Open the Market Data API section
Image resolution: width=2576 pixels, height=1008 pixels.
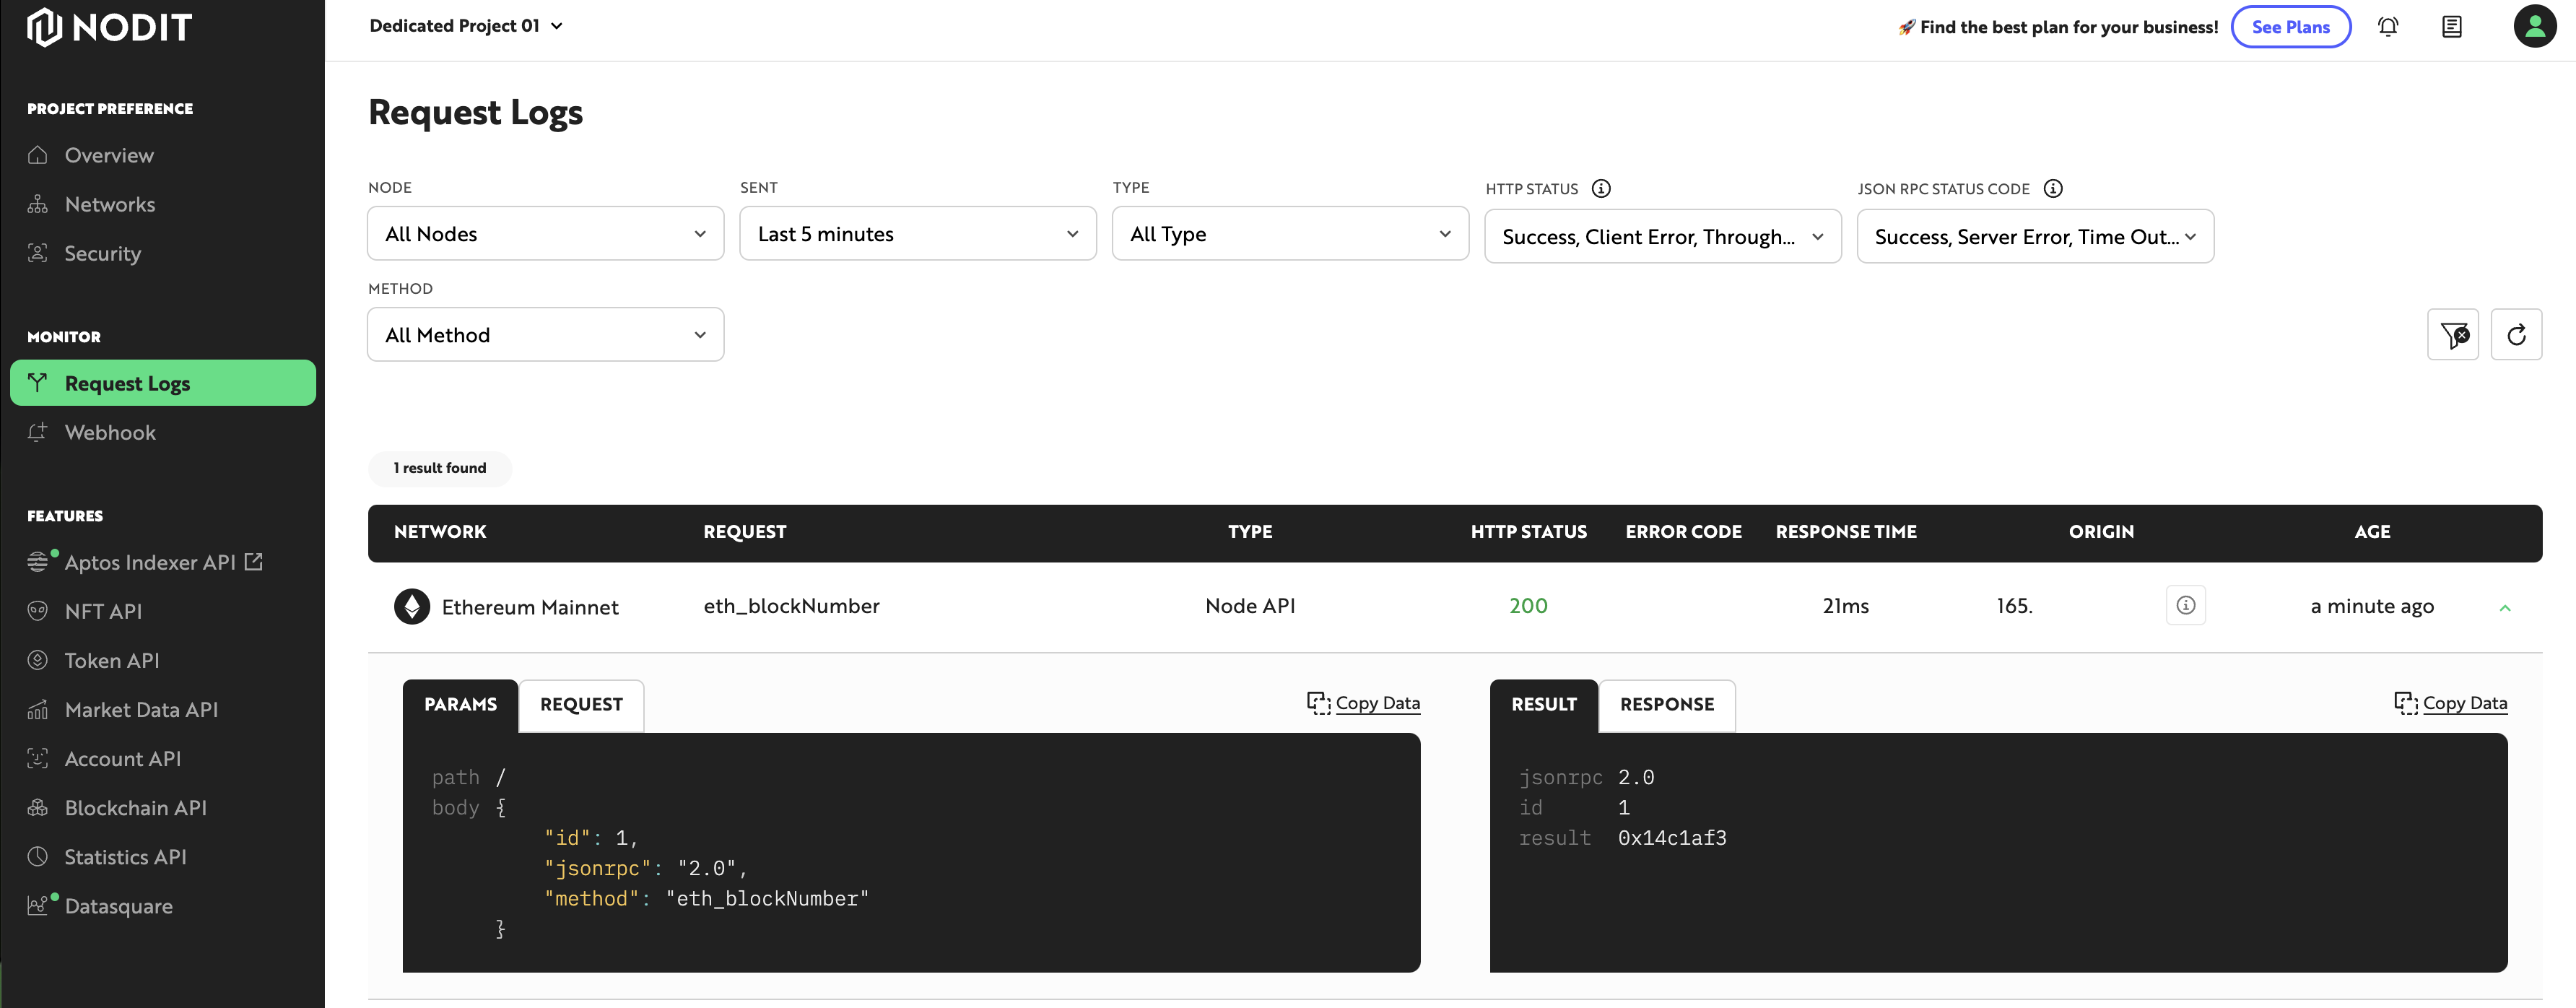pos(141,709)
